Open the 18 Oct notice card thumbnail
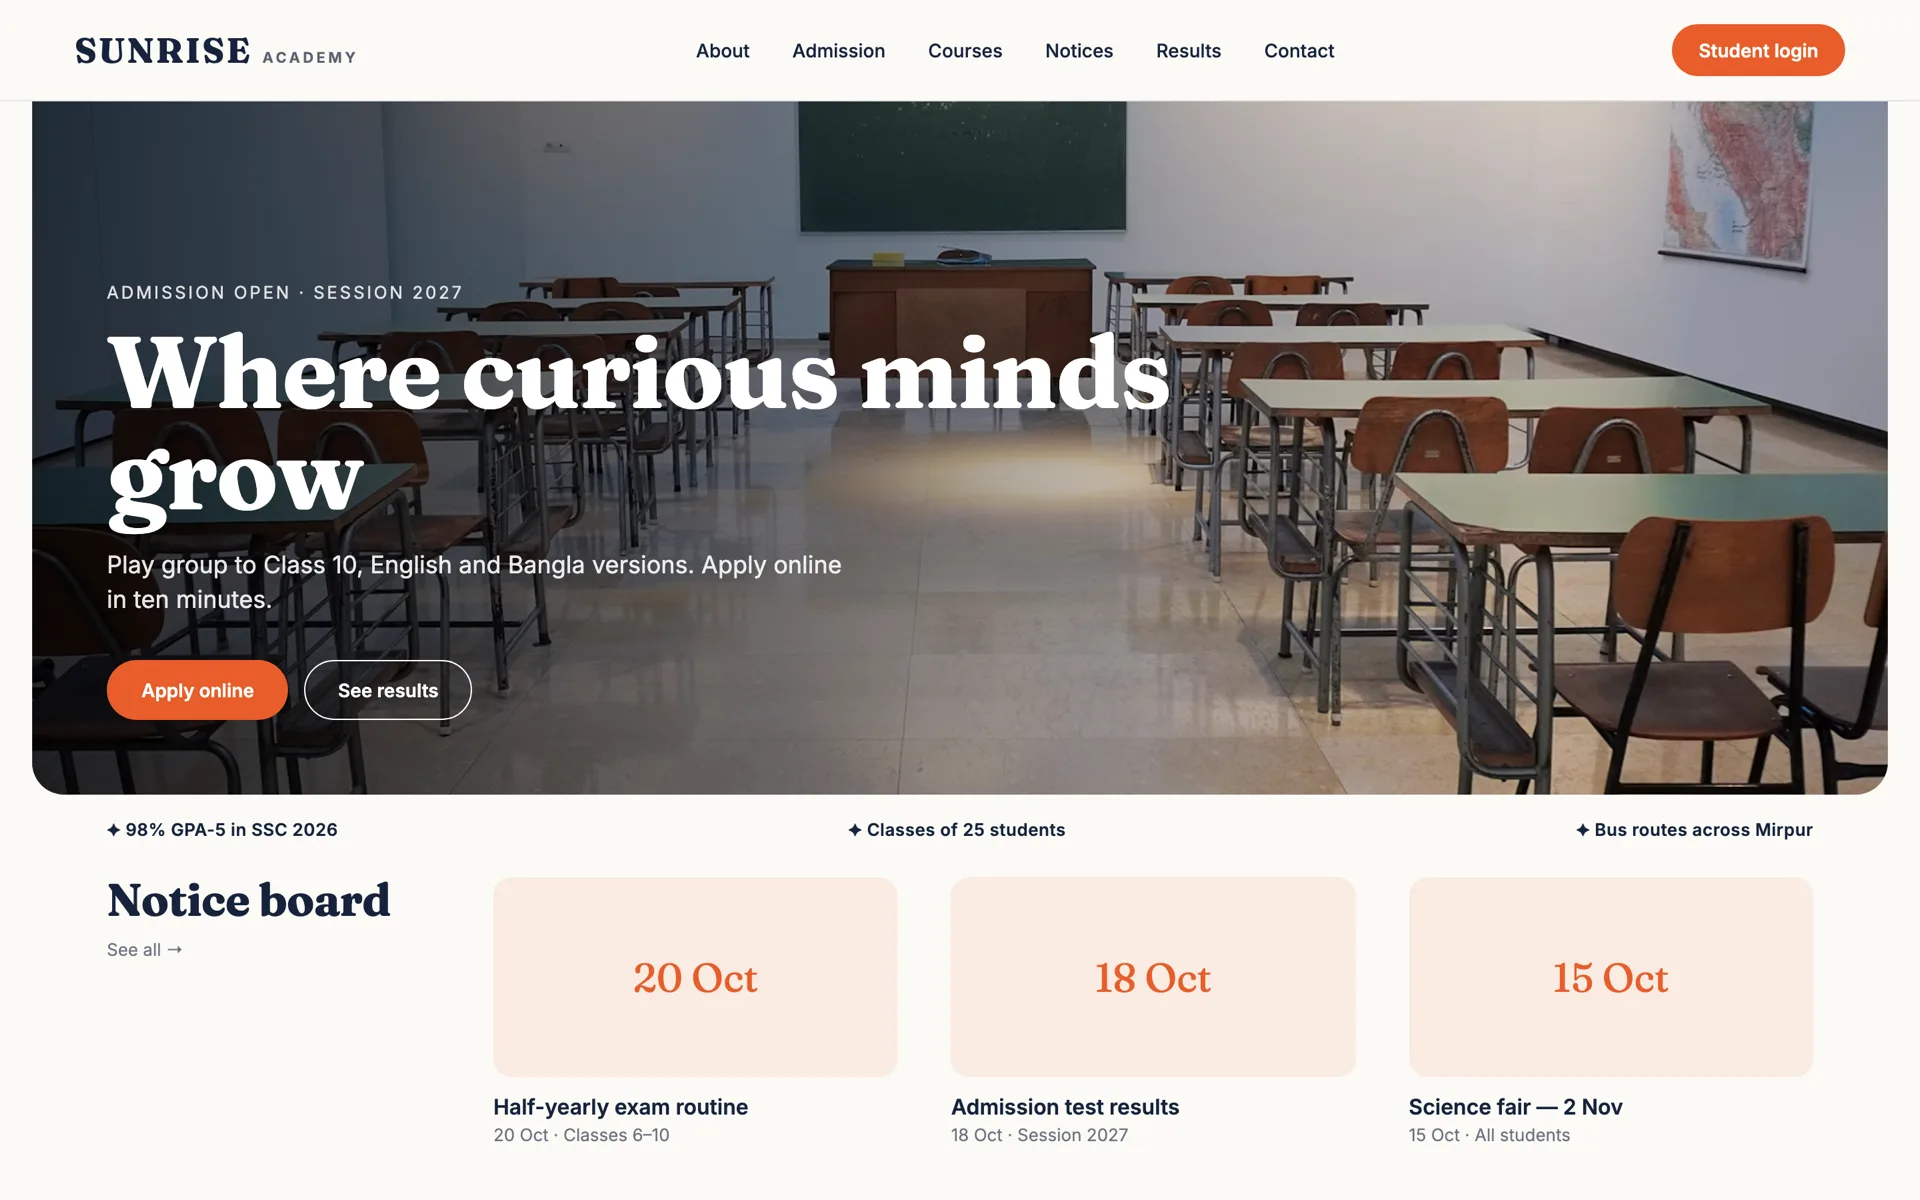Image resolution: width=1920 pixels, height=1200 pixels. point(1153,977)
